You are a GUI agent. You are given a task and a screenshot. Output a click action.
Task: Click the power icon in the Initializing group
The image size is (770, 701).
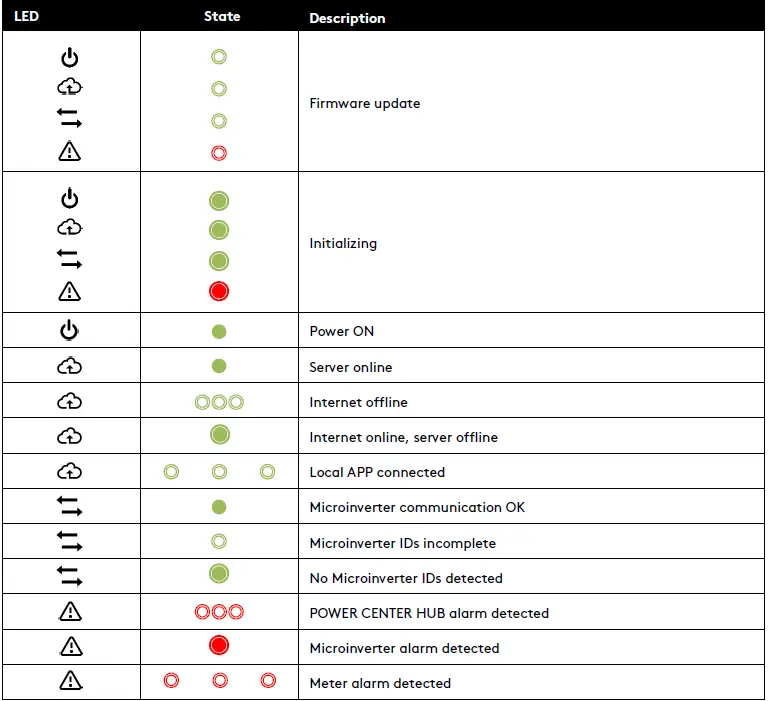69,198
